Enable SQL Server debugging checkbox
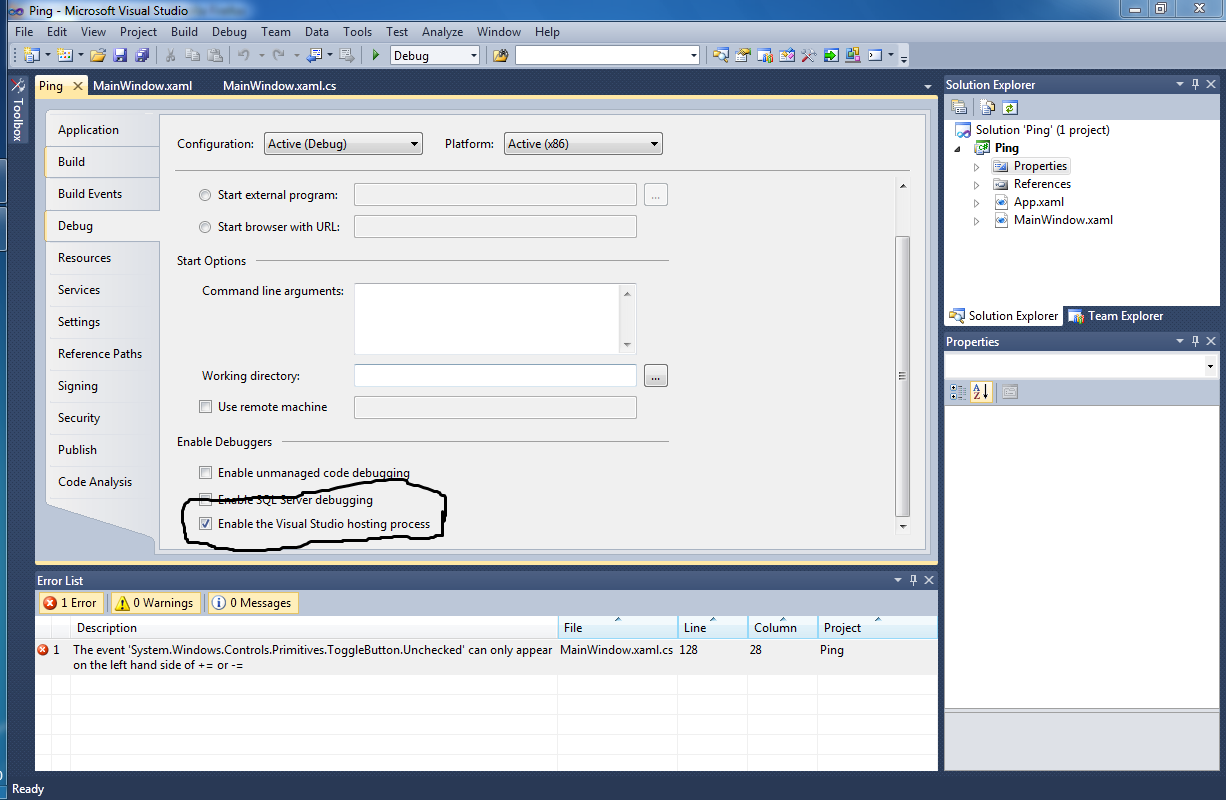 pyautogui.click(x=206, y=499)
